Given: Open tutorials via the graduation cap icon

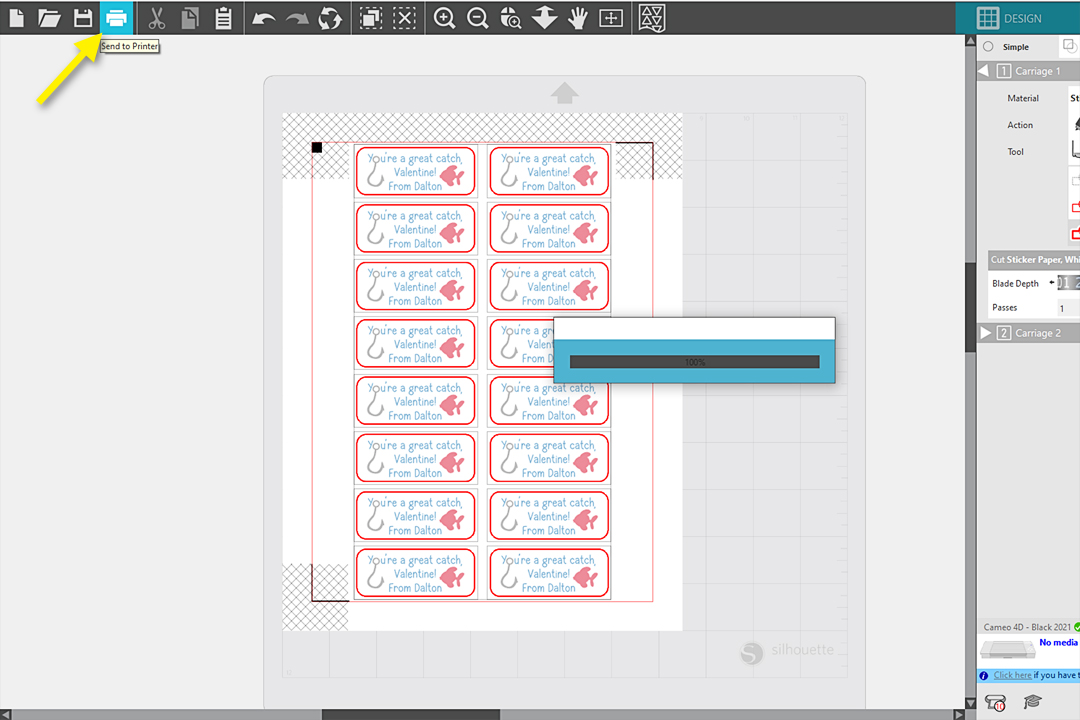Looking at the screenshot, I should point(1032,701).
